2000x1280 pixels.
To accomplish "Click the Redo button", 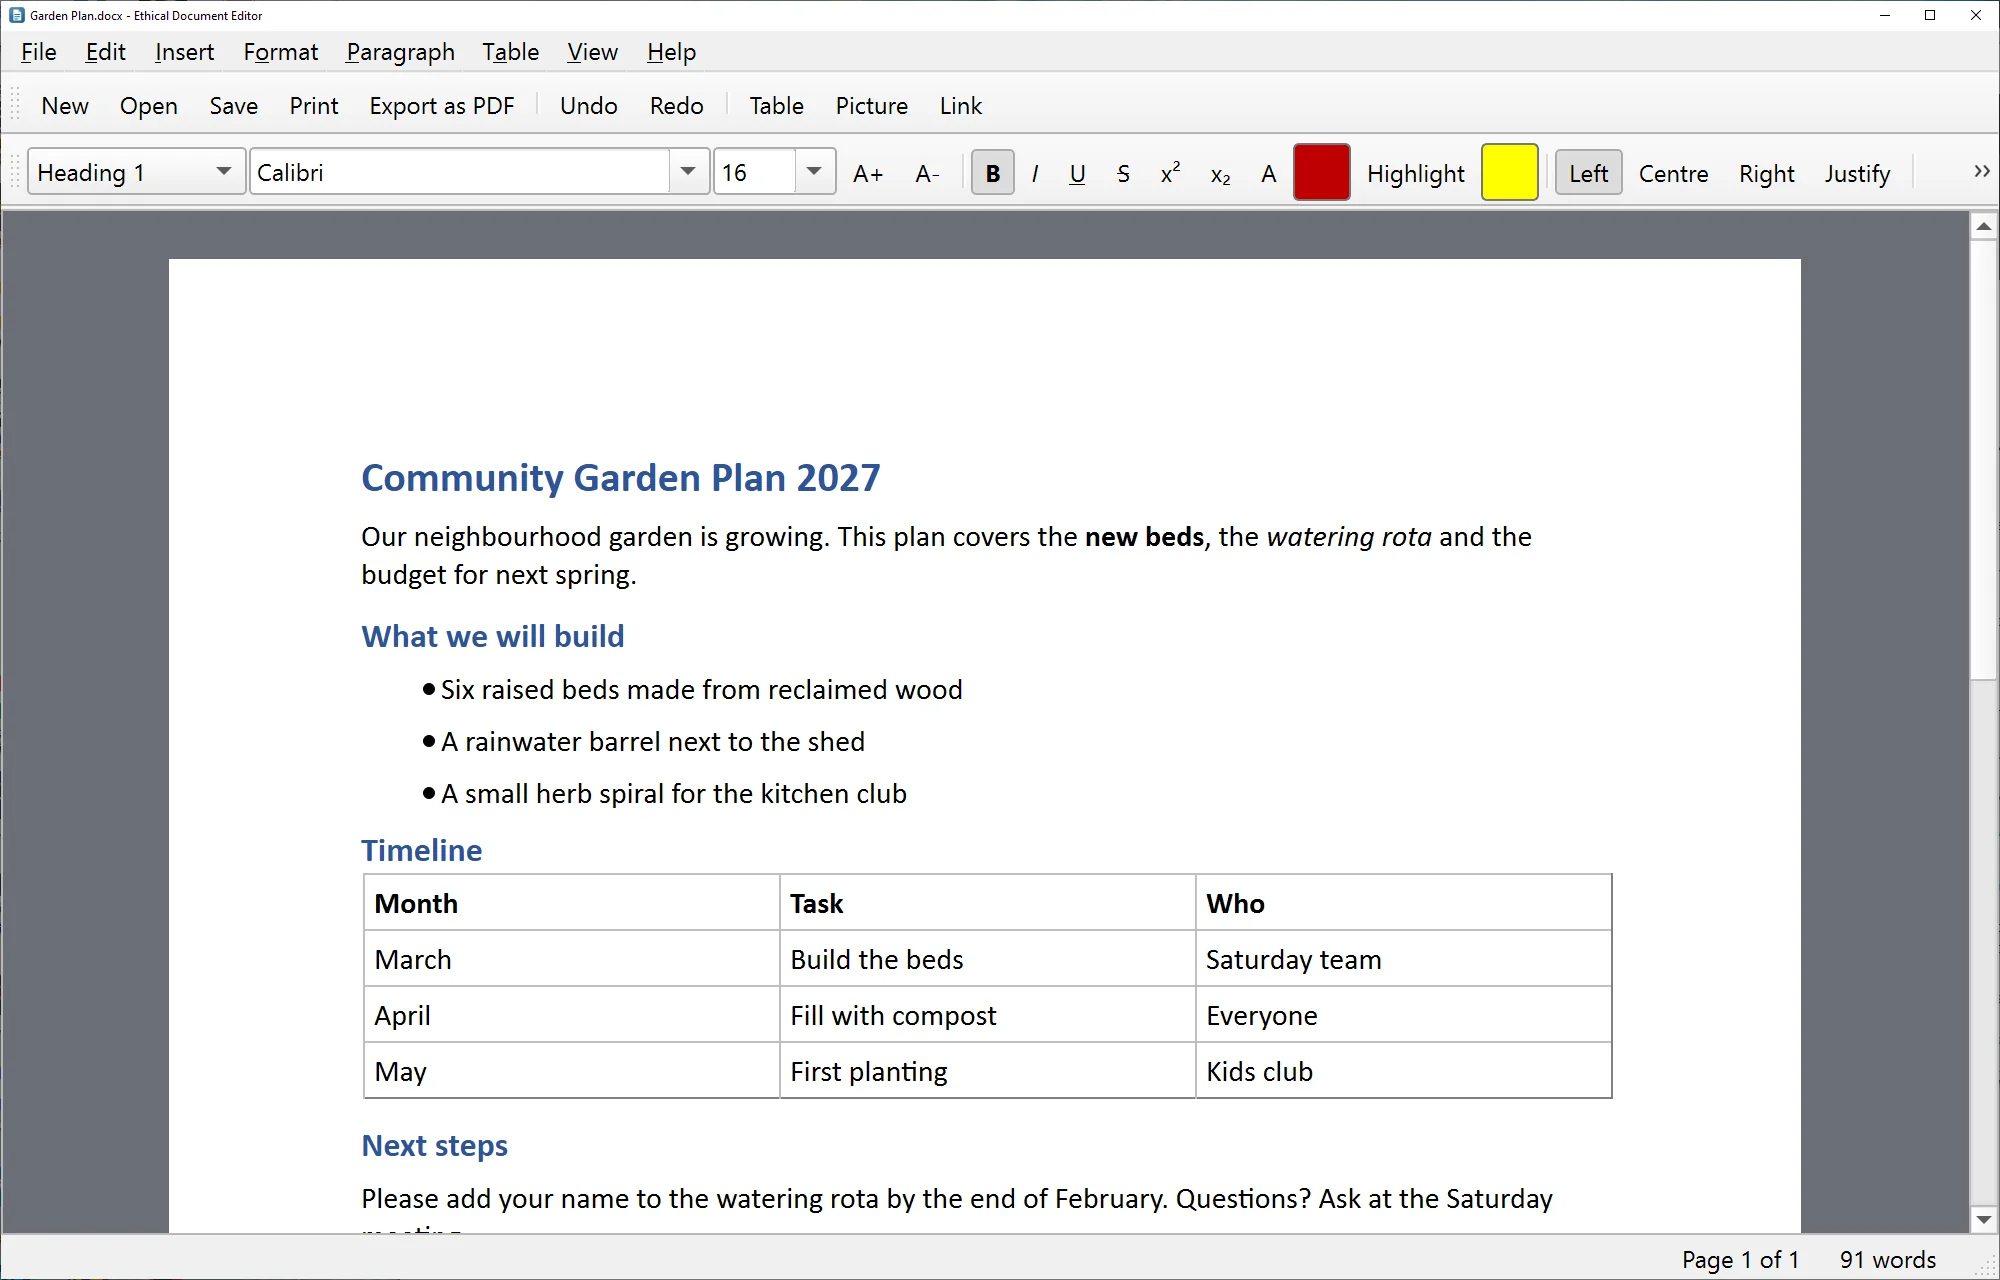I will tap(676, 106).
